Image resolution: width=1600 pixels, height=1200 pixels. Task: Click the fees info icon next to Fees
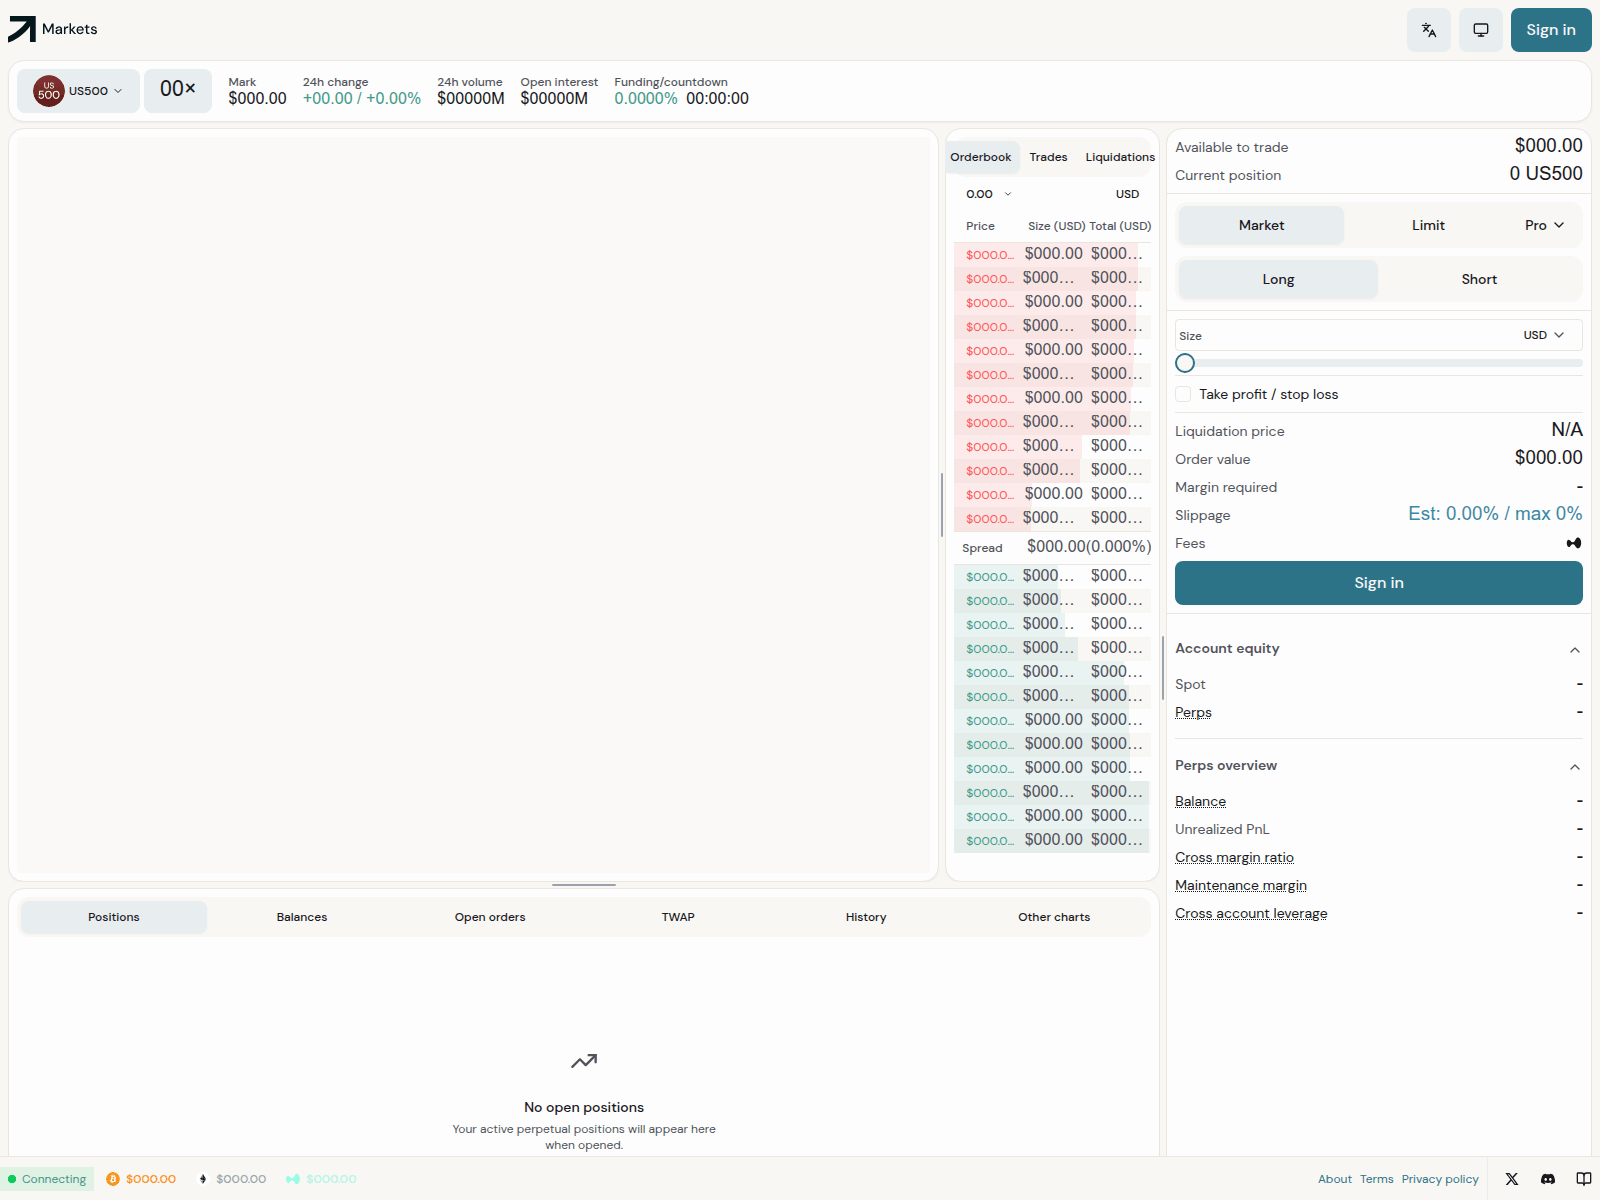pyautogui.click(x=1573, y=543)
